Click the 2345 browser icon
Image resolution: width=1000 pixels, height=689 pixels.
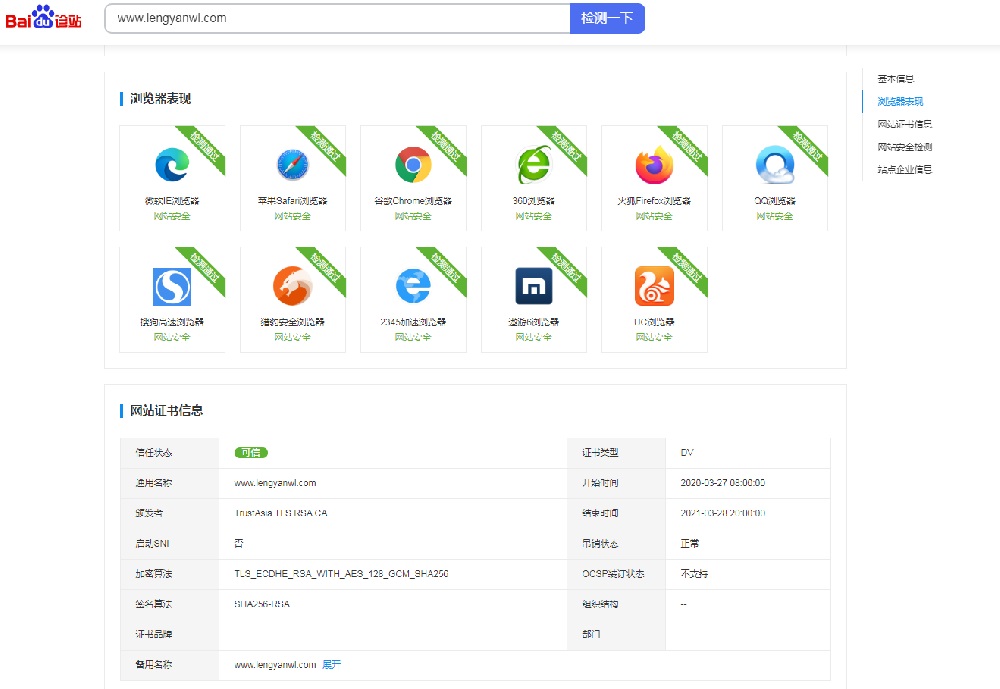tap(413, 286)
